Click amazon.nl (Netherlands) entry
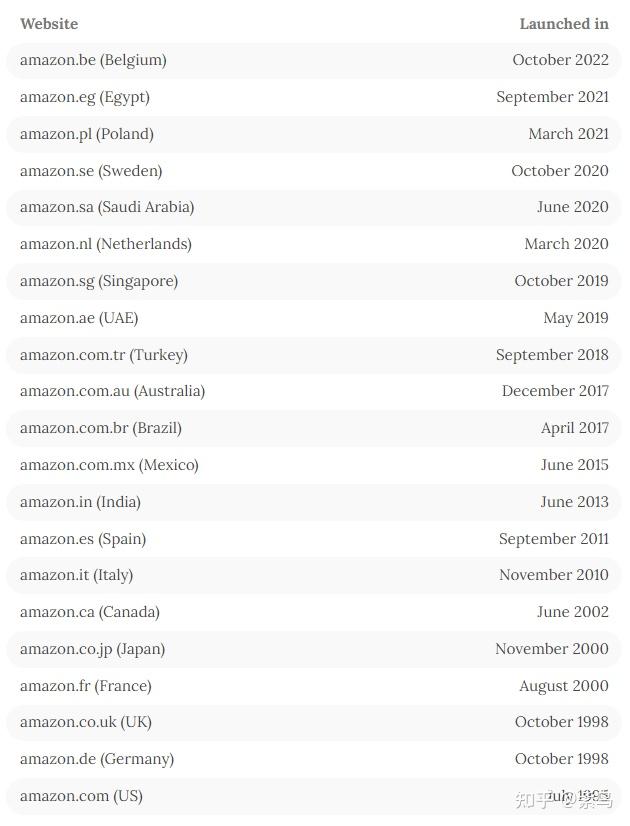The height and width of the screenshot is (826, 630). coord(105,244)
